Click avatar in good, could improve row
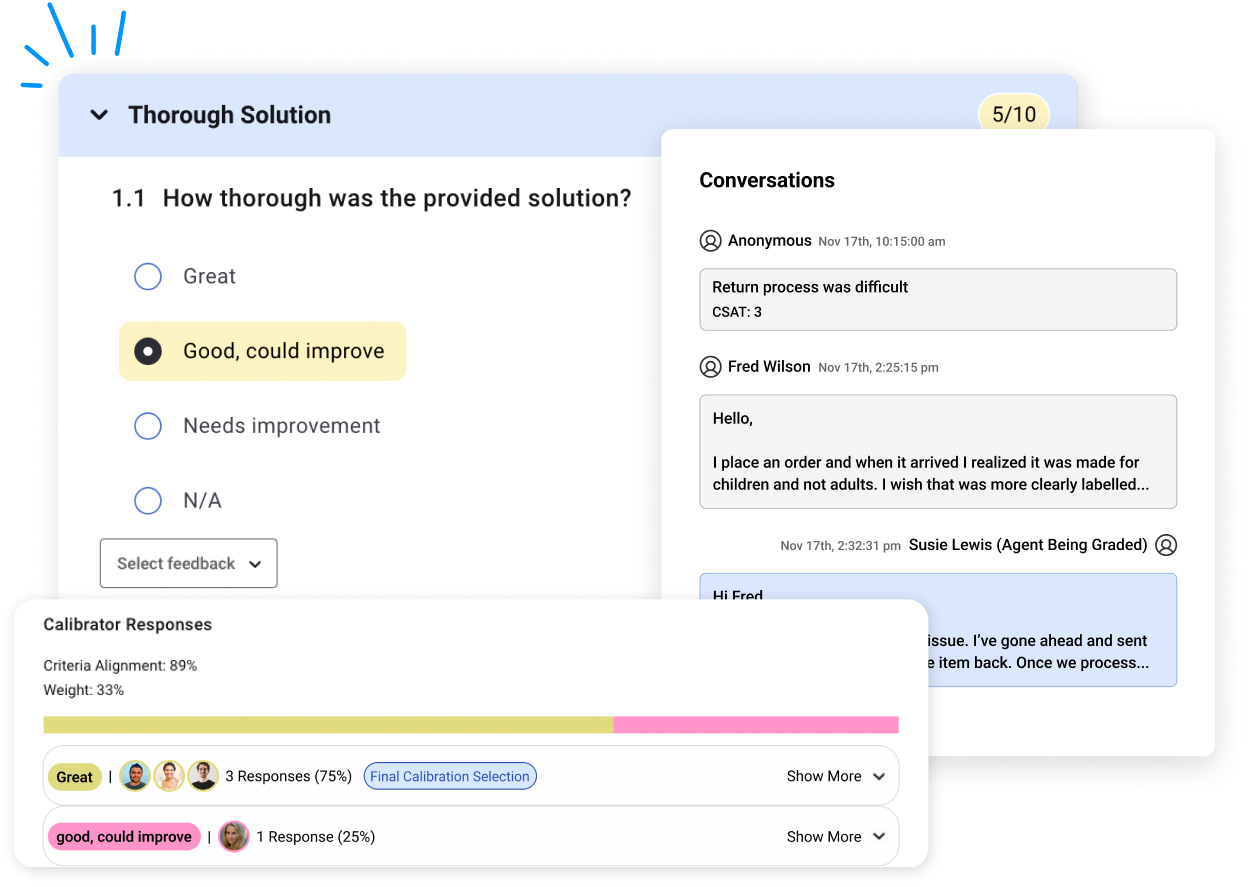The height and width of the screenshot is (887, 1249). point(233,837)
